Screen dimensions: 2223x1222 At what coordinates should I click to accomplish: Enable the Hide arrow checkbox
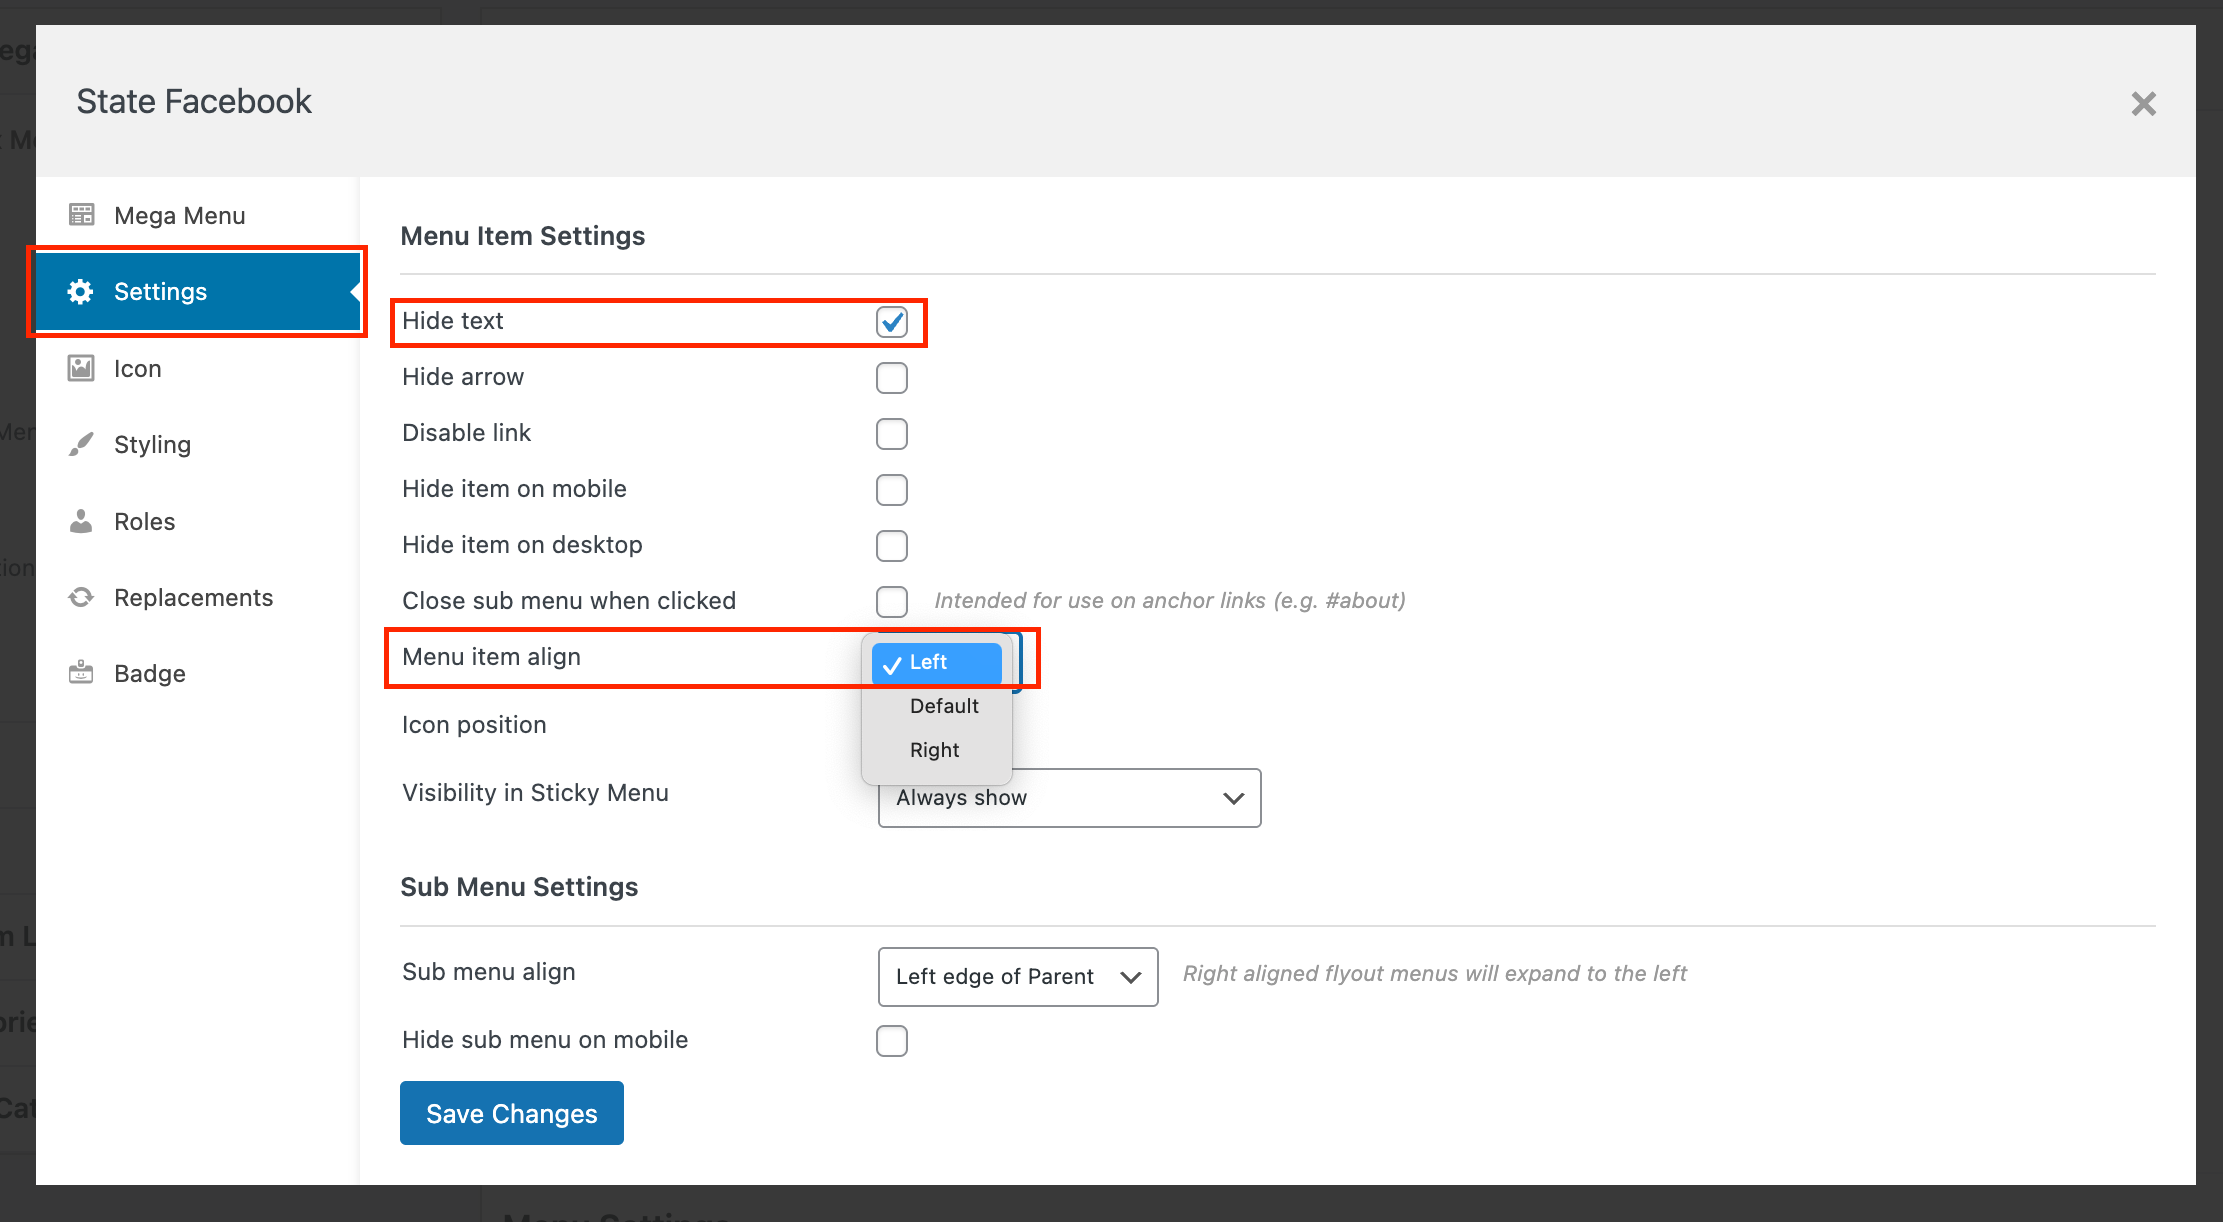point(891,378)
